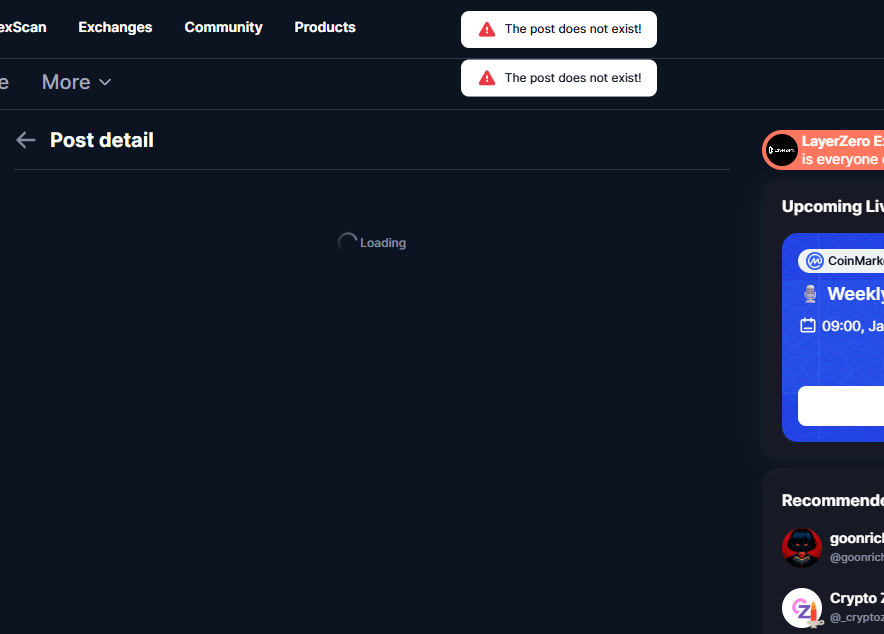Click the LayerZero logo in the banner

[782, 150]
